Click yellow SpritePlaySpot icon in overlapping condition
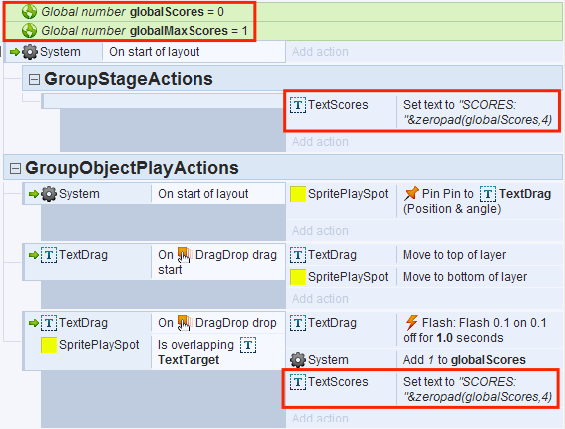The image size is (565, 429). click(49, 345)
